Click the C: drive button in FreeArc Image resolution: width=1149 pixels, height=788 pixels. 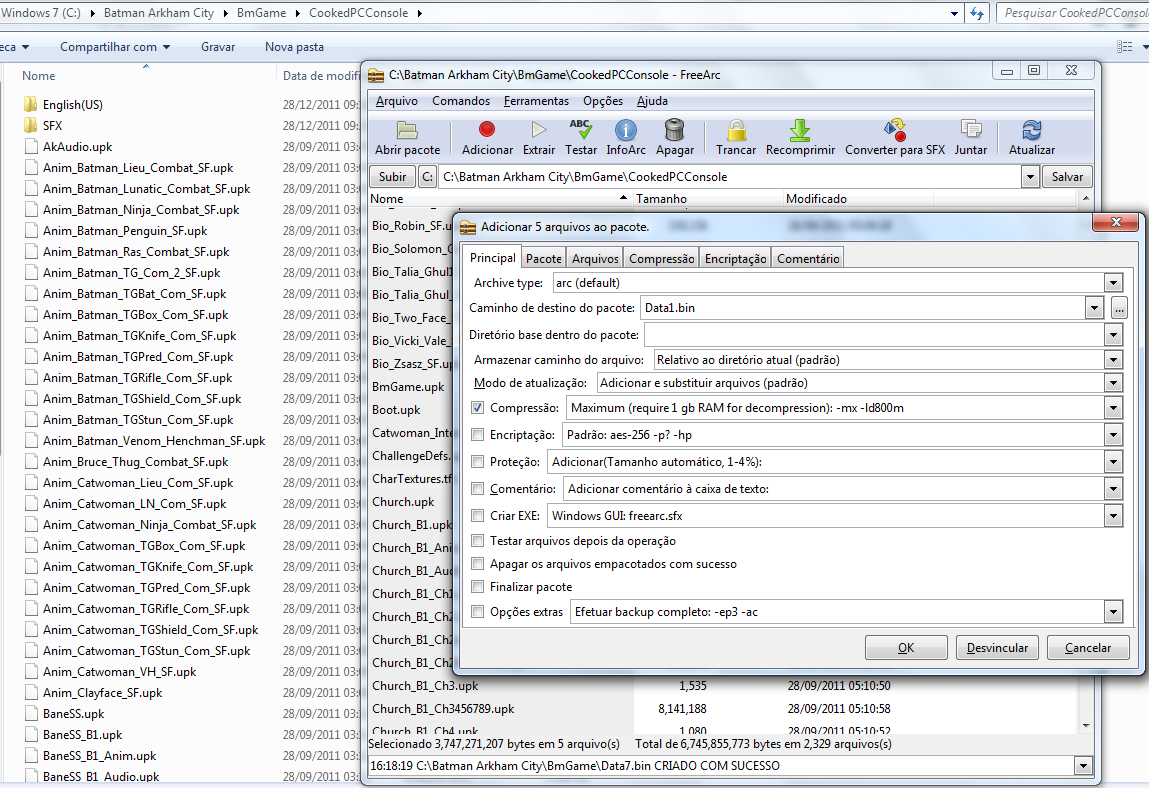click(x=427, y=177)
